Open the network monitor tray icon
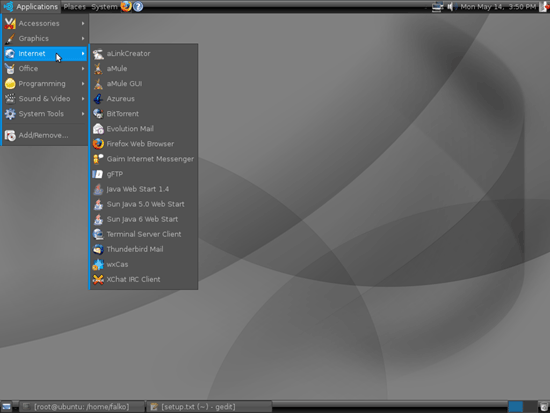Image resolution: width=550 pixels, height=413 pixels. click(x=437, y=6)
